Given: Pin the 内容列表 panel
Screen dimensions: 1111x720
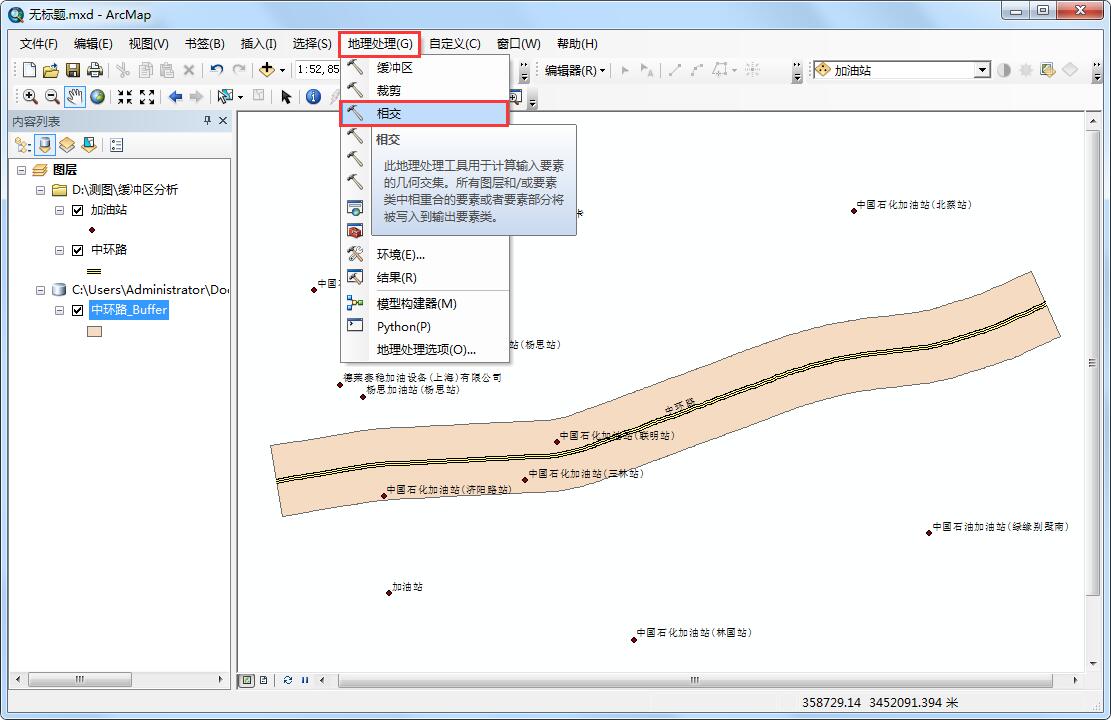Looking at the screenshot, I should (x=207, y=120).
